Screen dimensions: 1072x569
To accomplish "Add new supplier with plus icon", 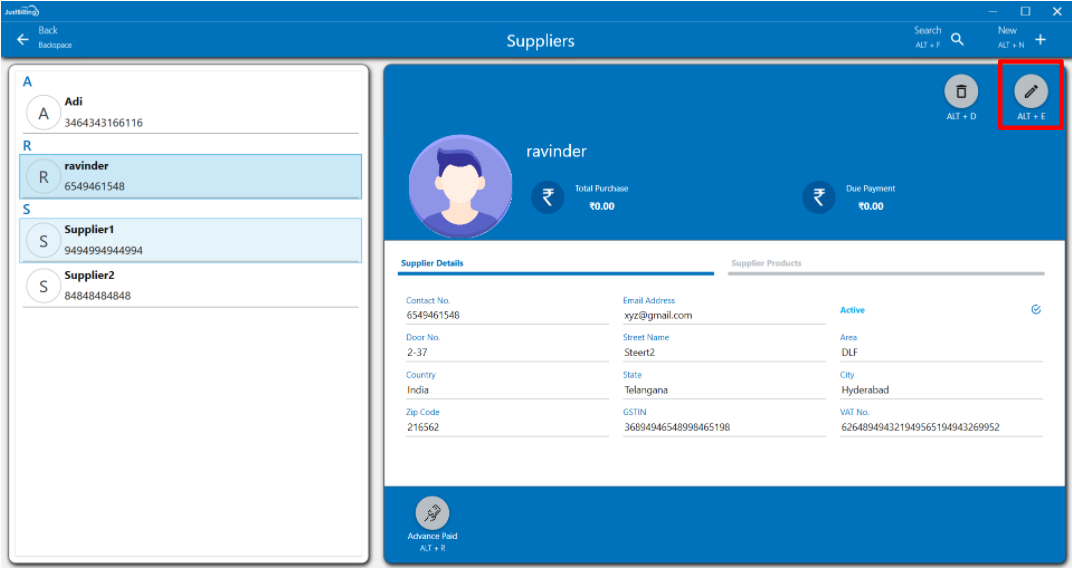I will (x=1040, y=39).
